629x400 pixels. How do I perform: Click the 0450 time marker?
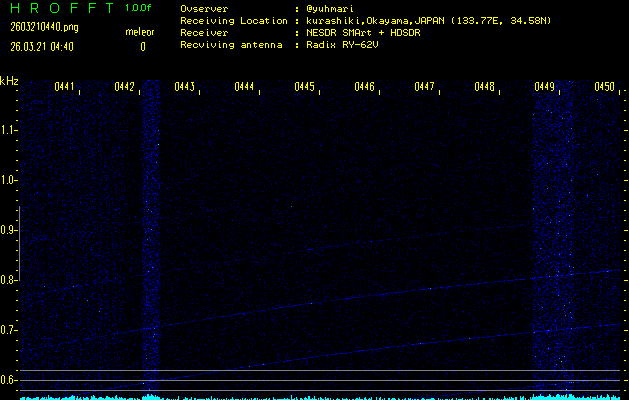(604, 87)
